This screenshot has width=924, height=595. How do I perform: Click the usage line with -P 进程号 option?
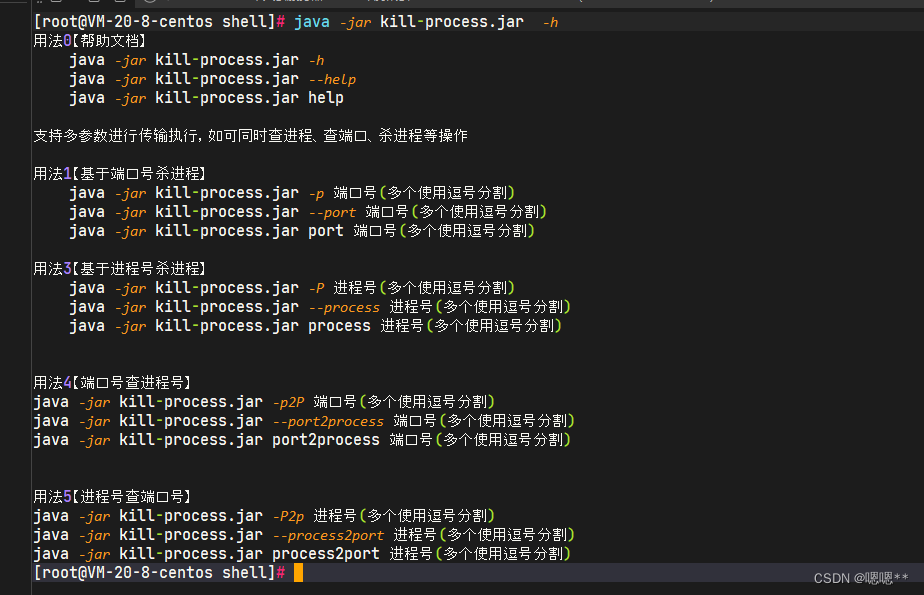coord(292,287)
